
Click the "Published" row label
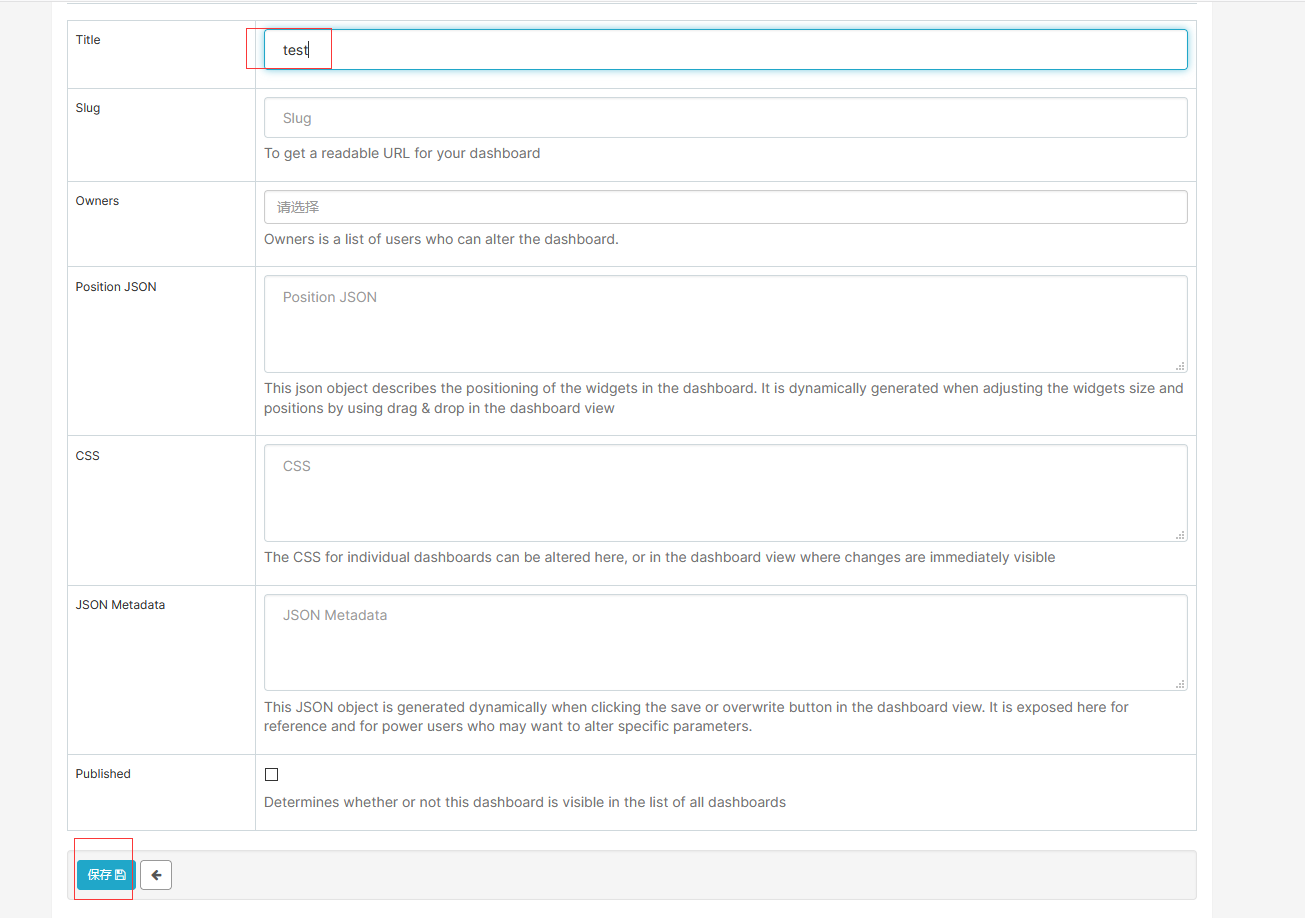pyautogui.click(x=103, y=774)
